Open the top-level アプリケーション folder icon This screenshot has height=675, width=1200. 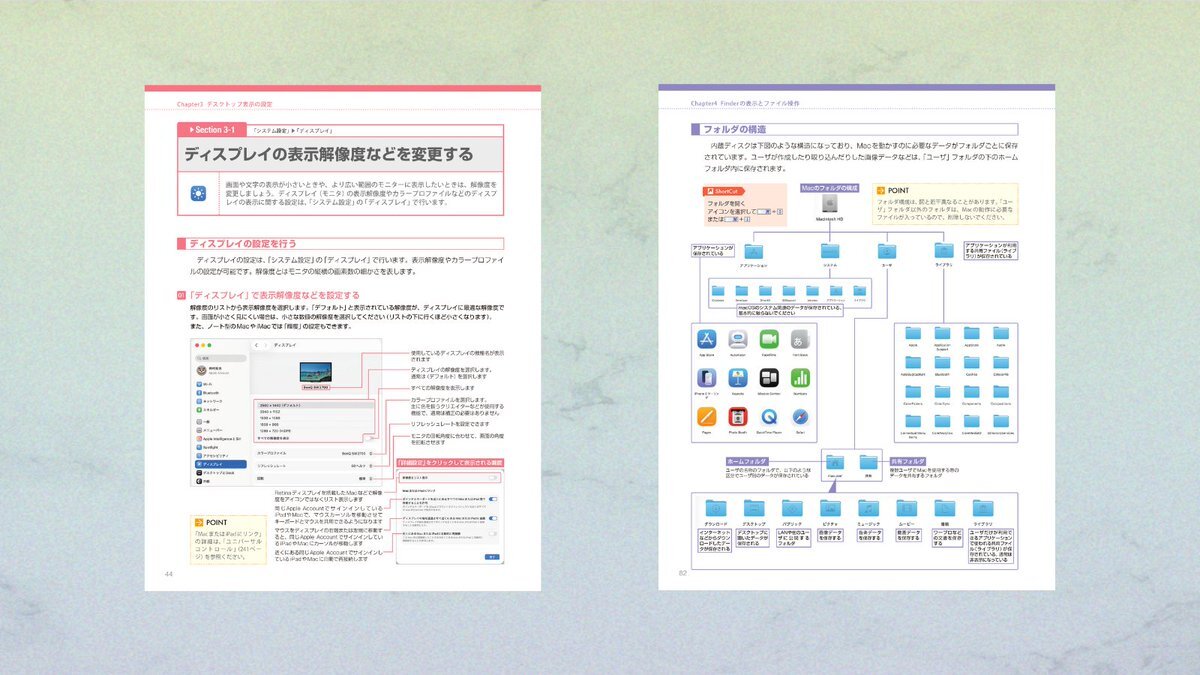753,252
